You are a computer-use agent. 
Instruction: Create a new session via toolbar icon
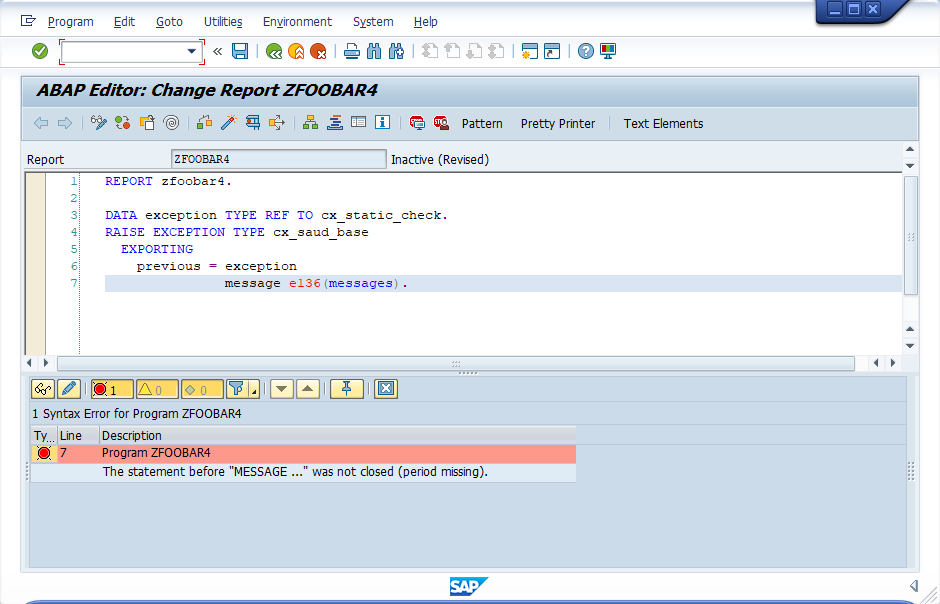(x=529, y=52)
